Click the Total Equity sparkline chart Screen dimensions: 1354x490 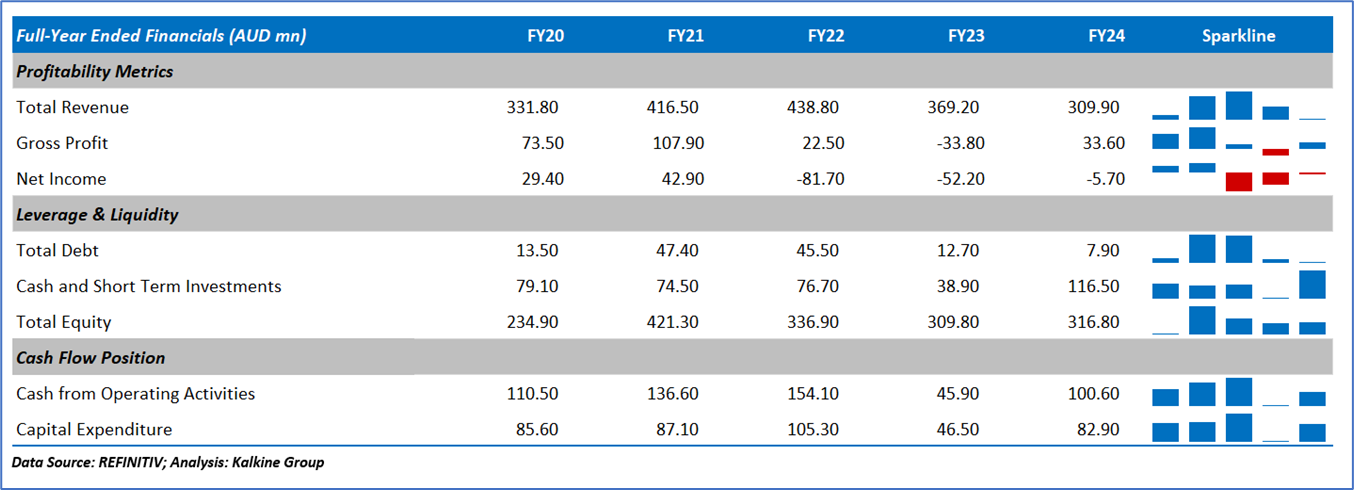coord(1238,321)
